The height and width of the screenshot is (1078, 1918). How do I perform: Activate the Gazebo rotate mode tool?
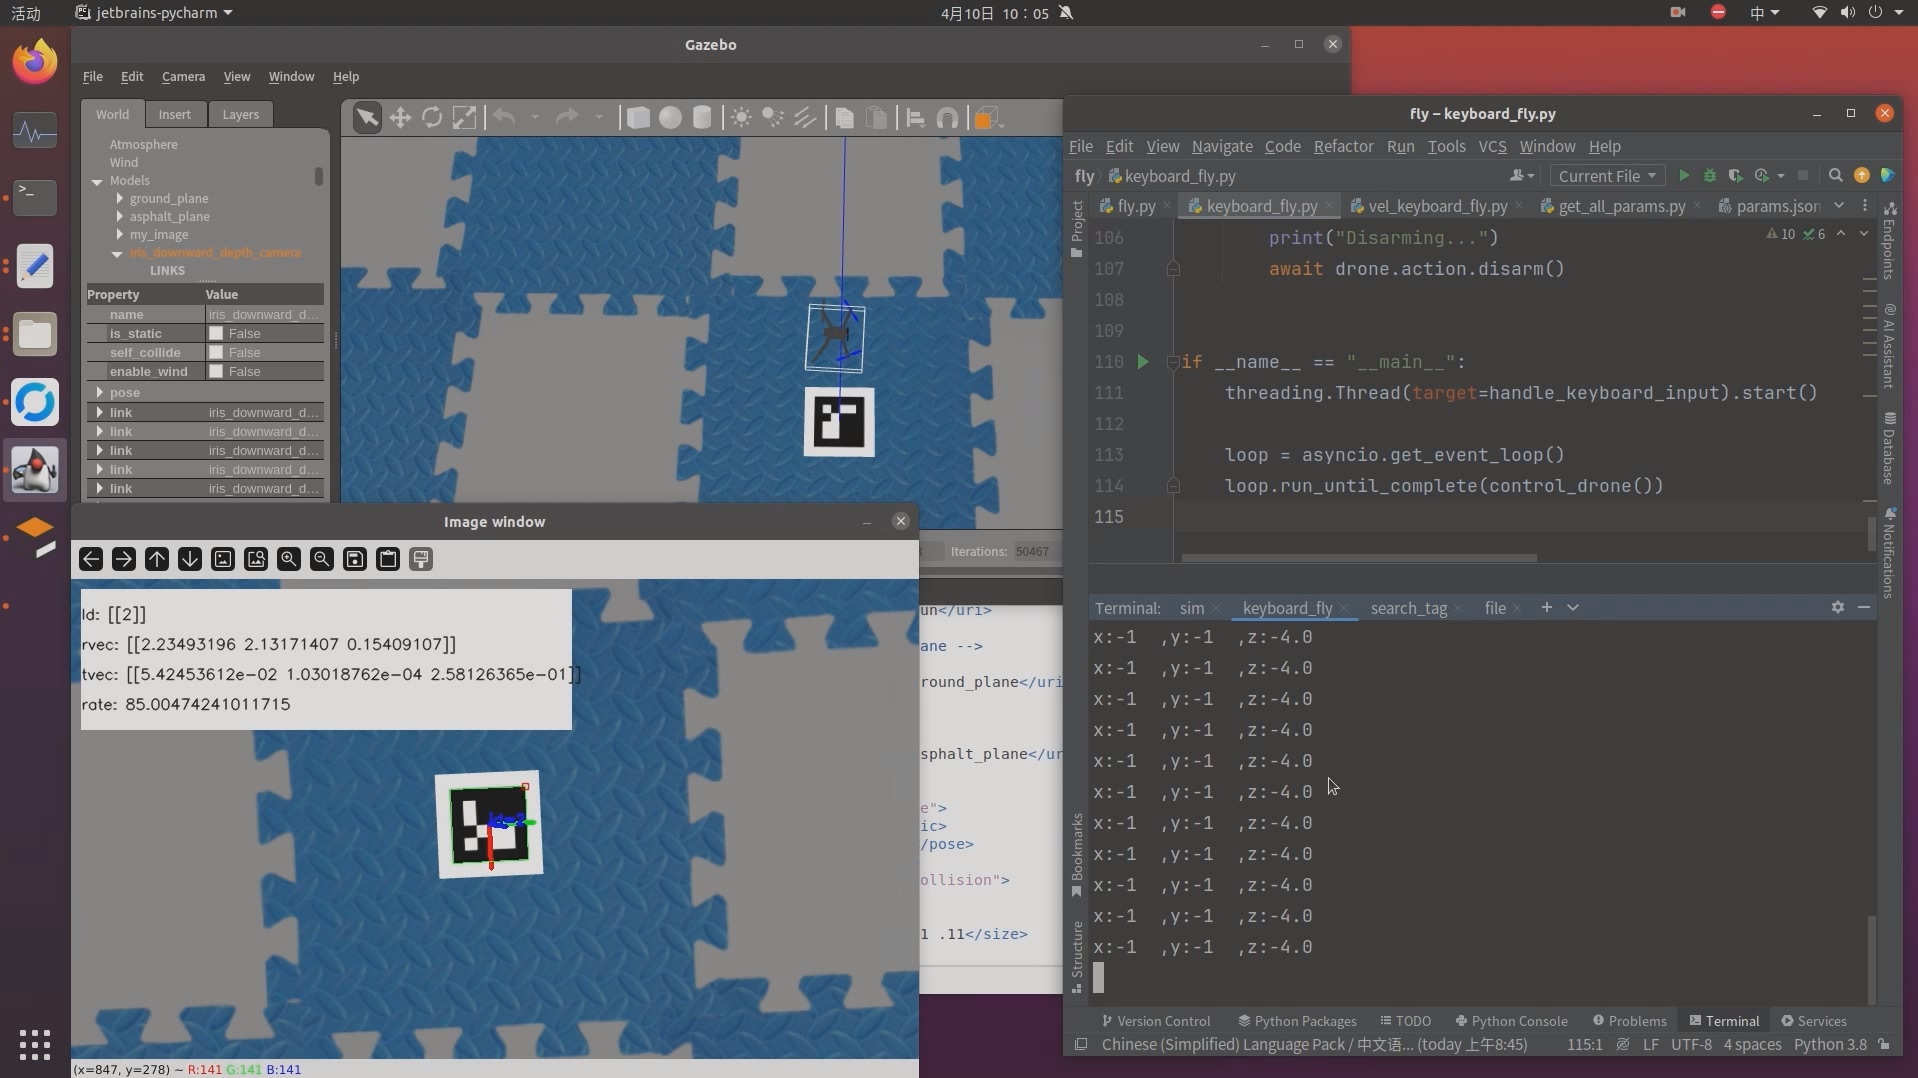pyautogui.click(x=432, y=118)
